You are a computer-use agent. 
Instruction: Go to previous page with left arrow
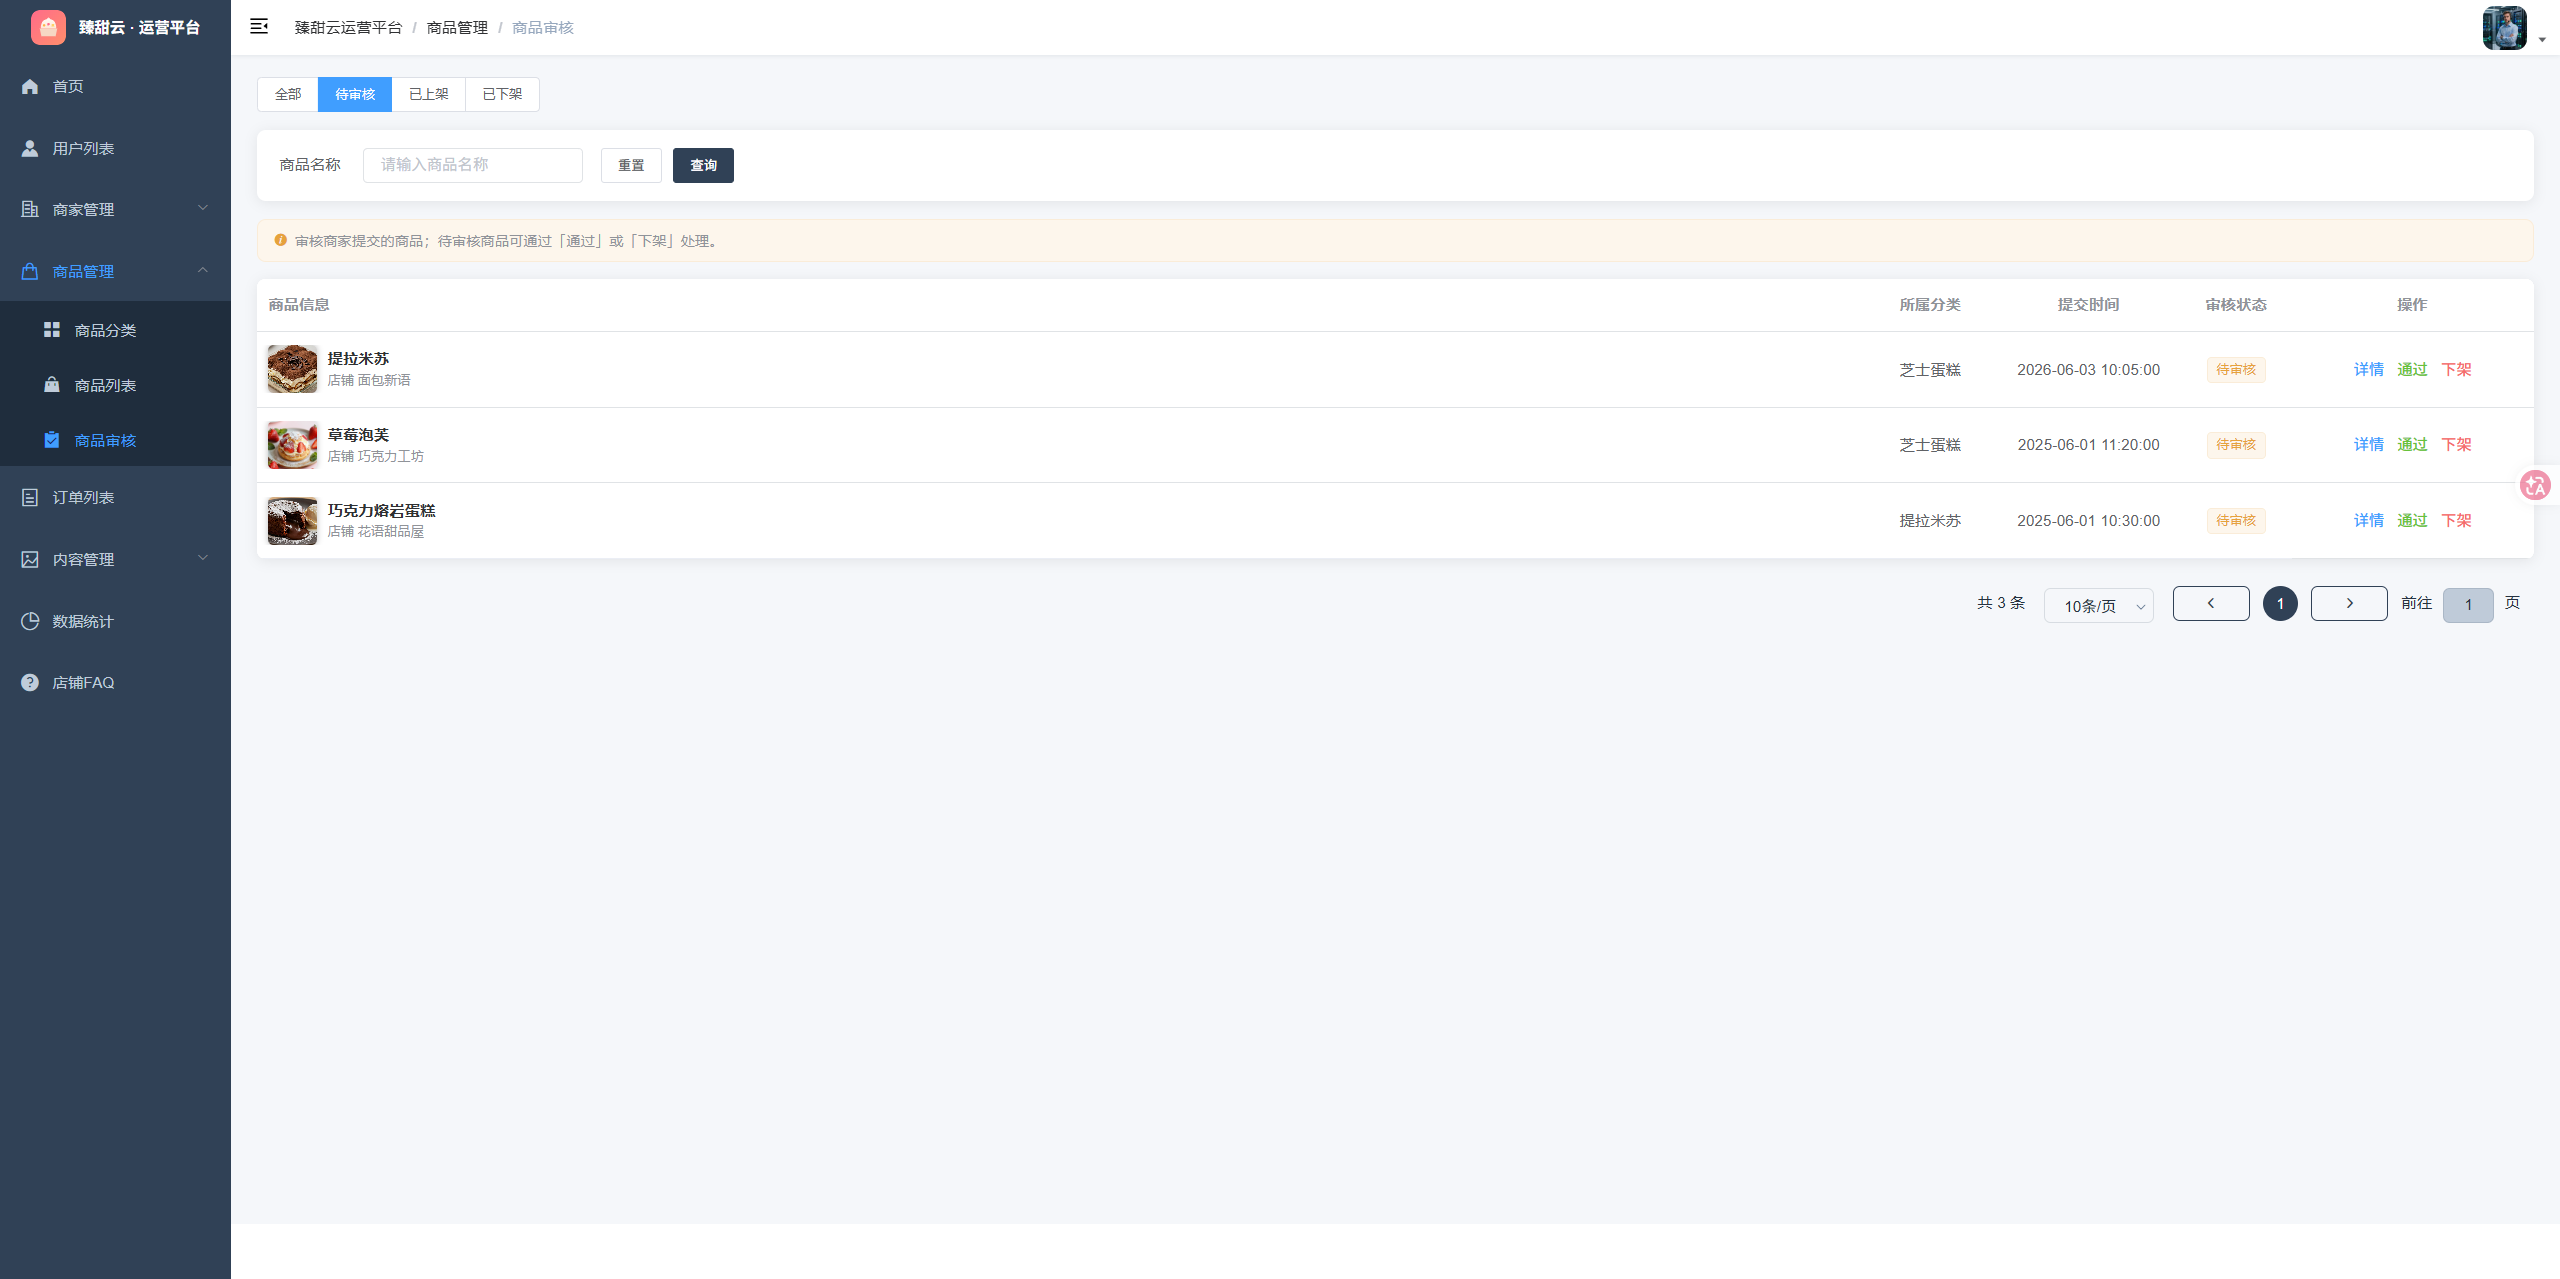2211,603
